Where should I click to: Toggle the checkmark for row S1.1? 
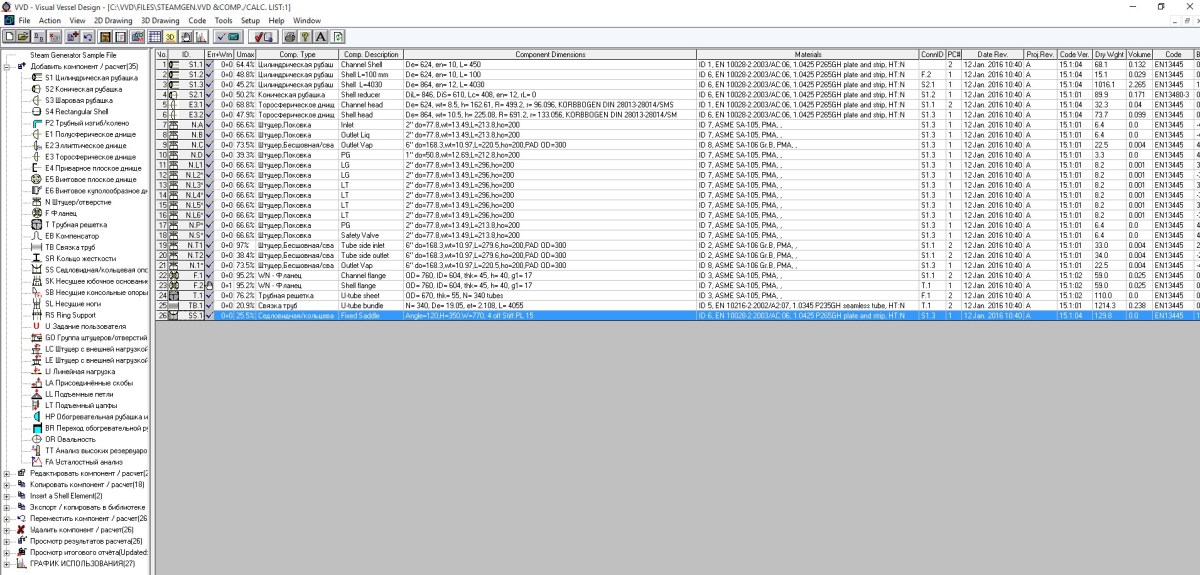[x=211, y=64]
